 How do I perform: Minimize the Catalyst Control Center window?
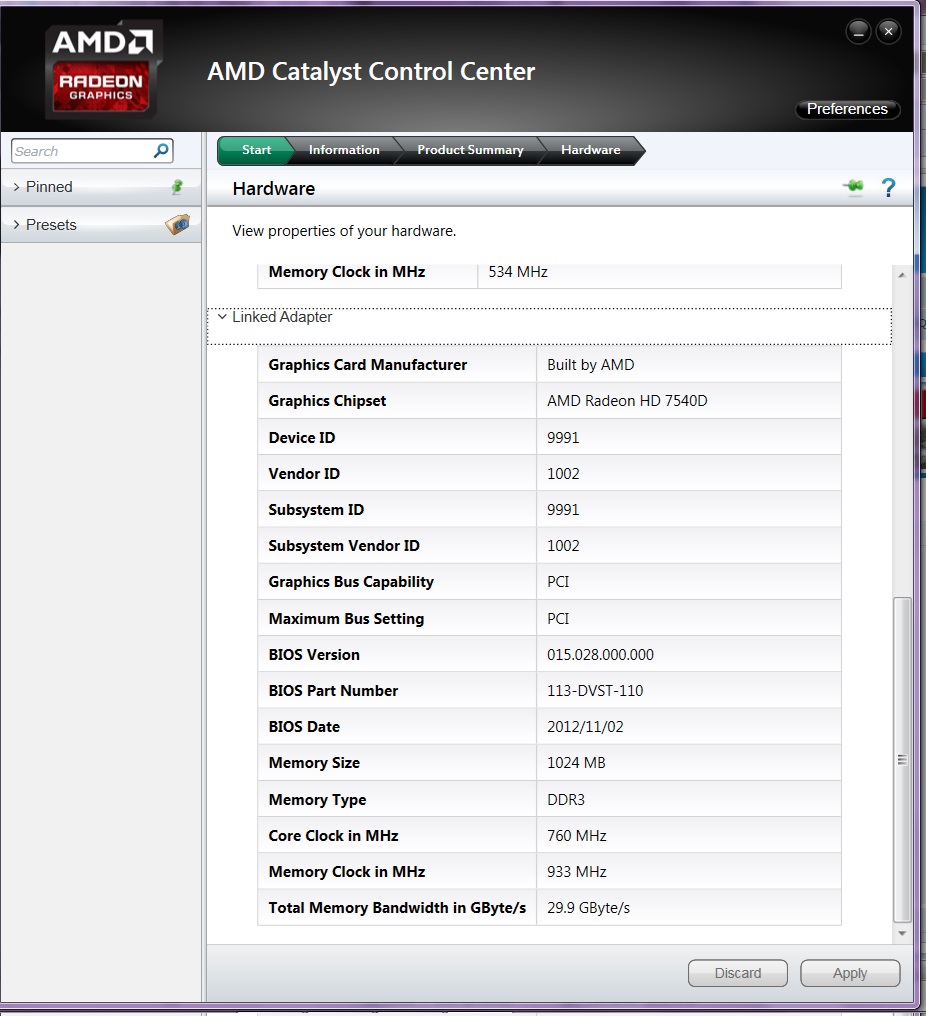tap(858, 32)
